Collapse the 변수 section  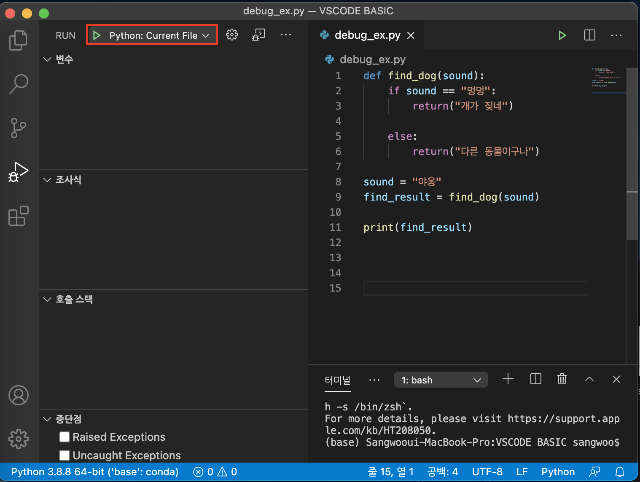click(x=47, y=59)
